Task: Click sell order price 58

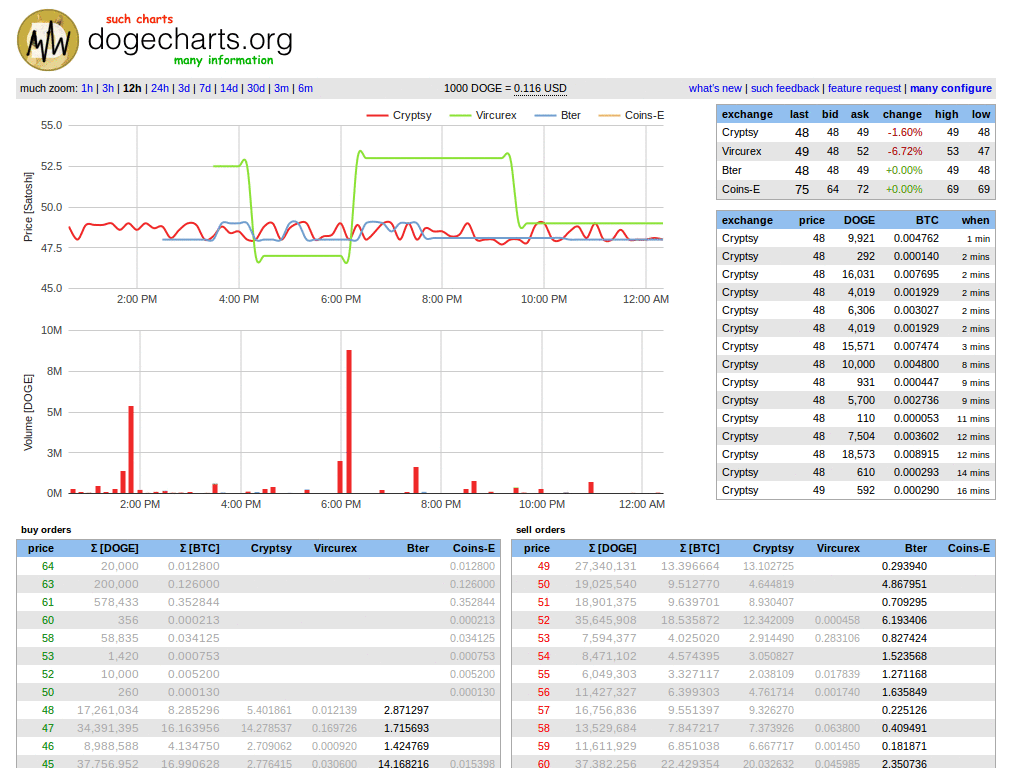Action: 543,728
